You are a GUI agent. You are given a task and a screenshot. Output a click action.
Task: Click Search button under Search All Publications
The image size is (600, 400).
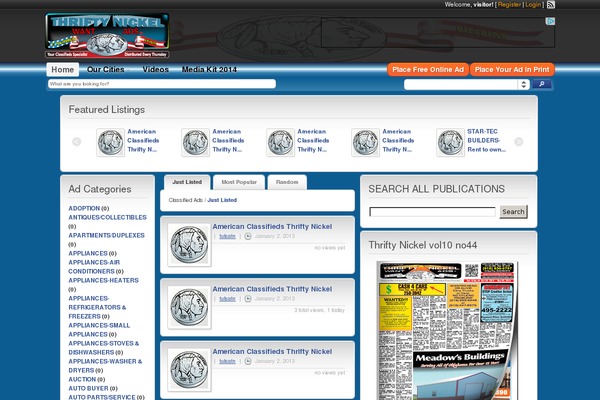(x=514, y=212)
